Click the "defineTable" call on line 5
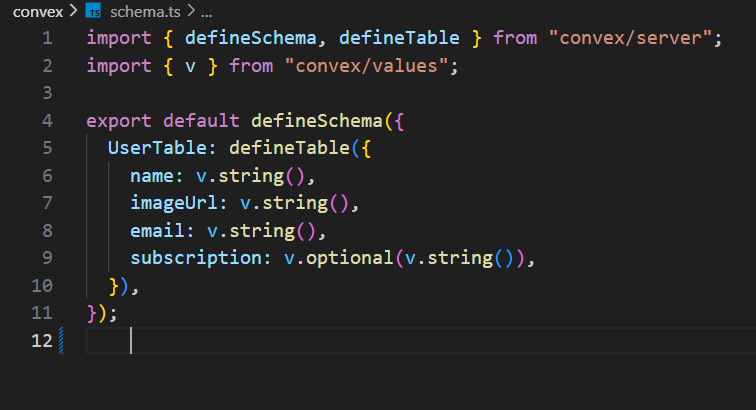 pyautogui.click(x=289, y=148)
